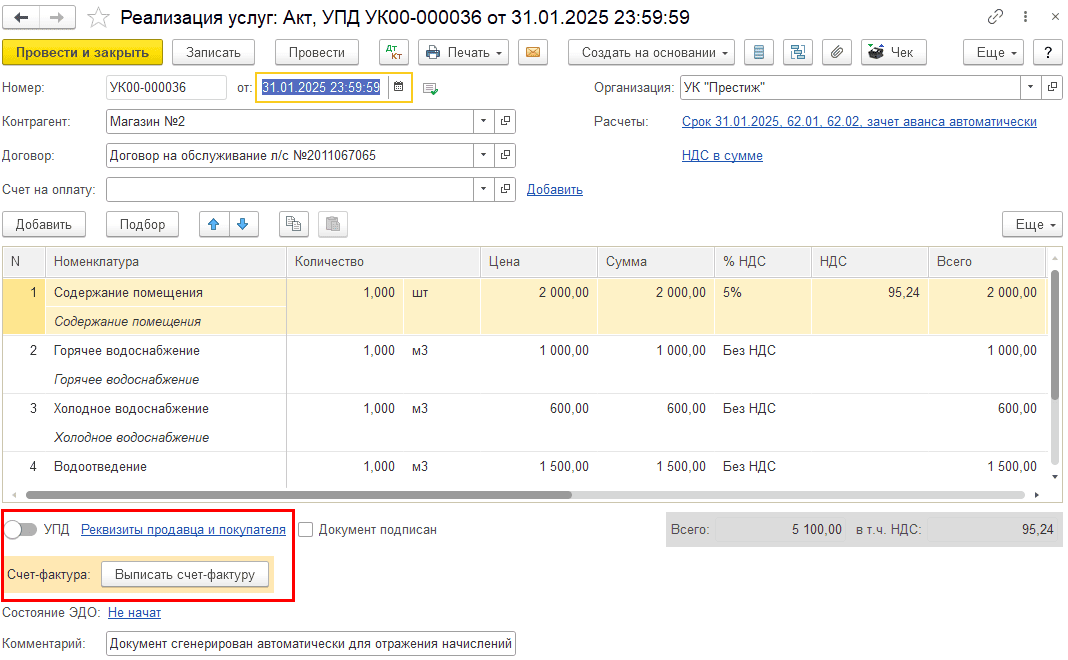Open attached files paperclip icon
This screenshot has width=1068, height=660.
click(838, 52)
